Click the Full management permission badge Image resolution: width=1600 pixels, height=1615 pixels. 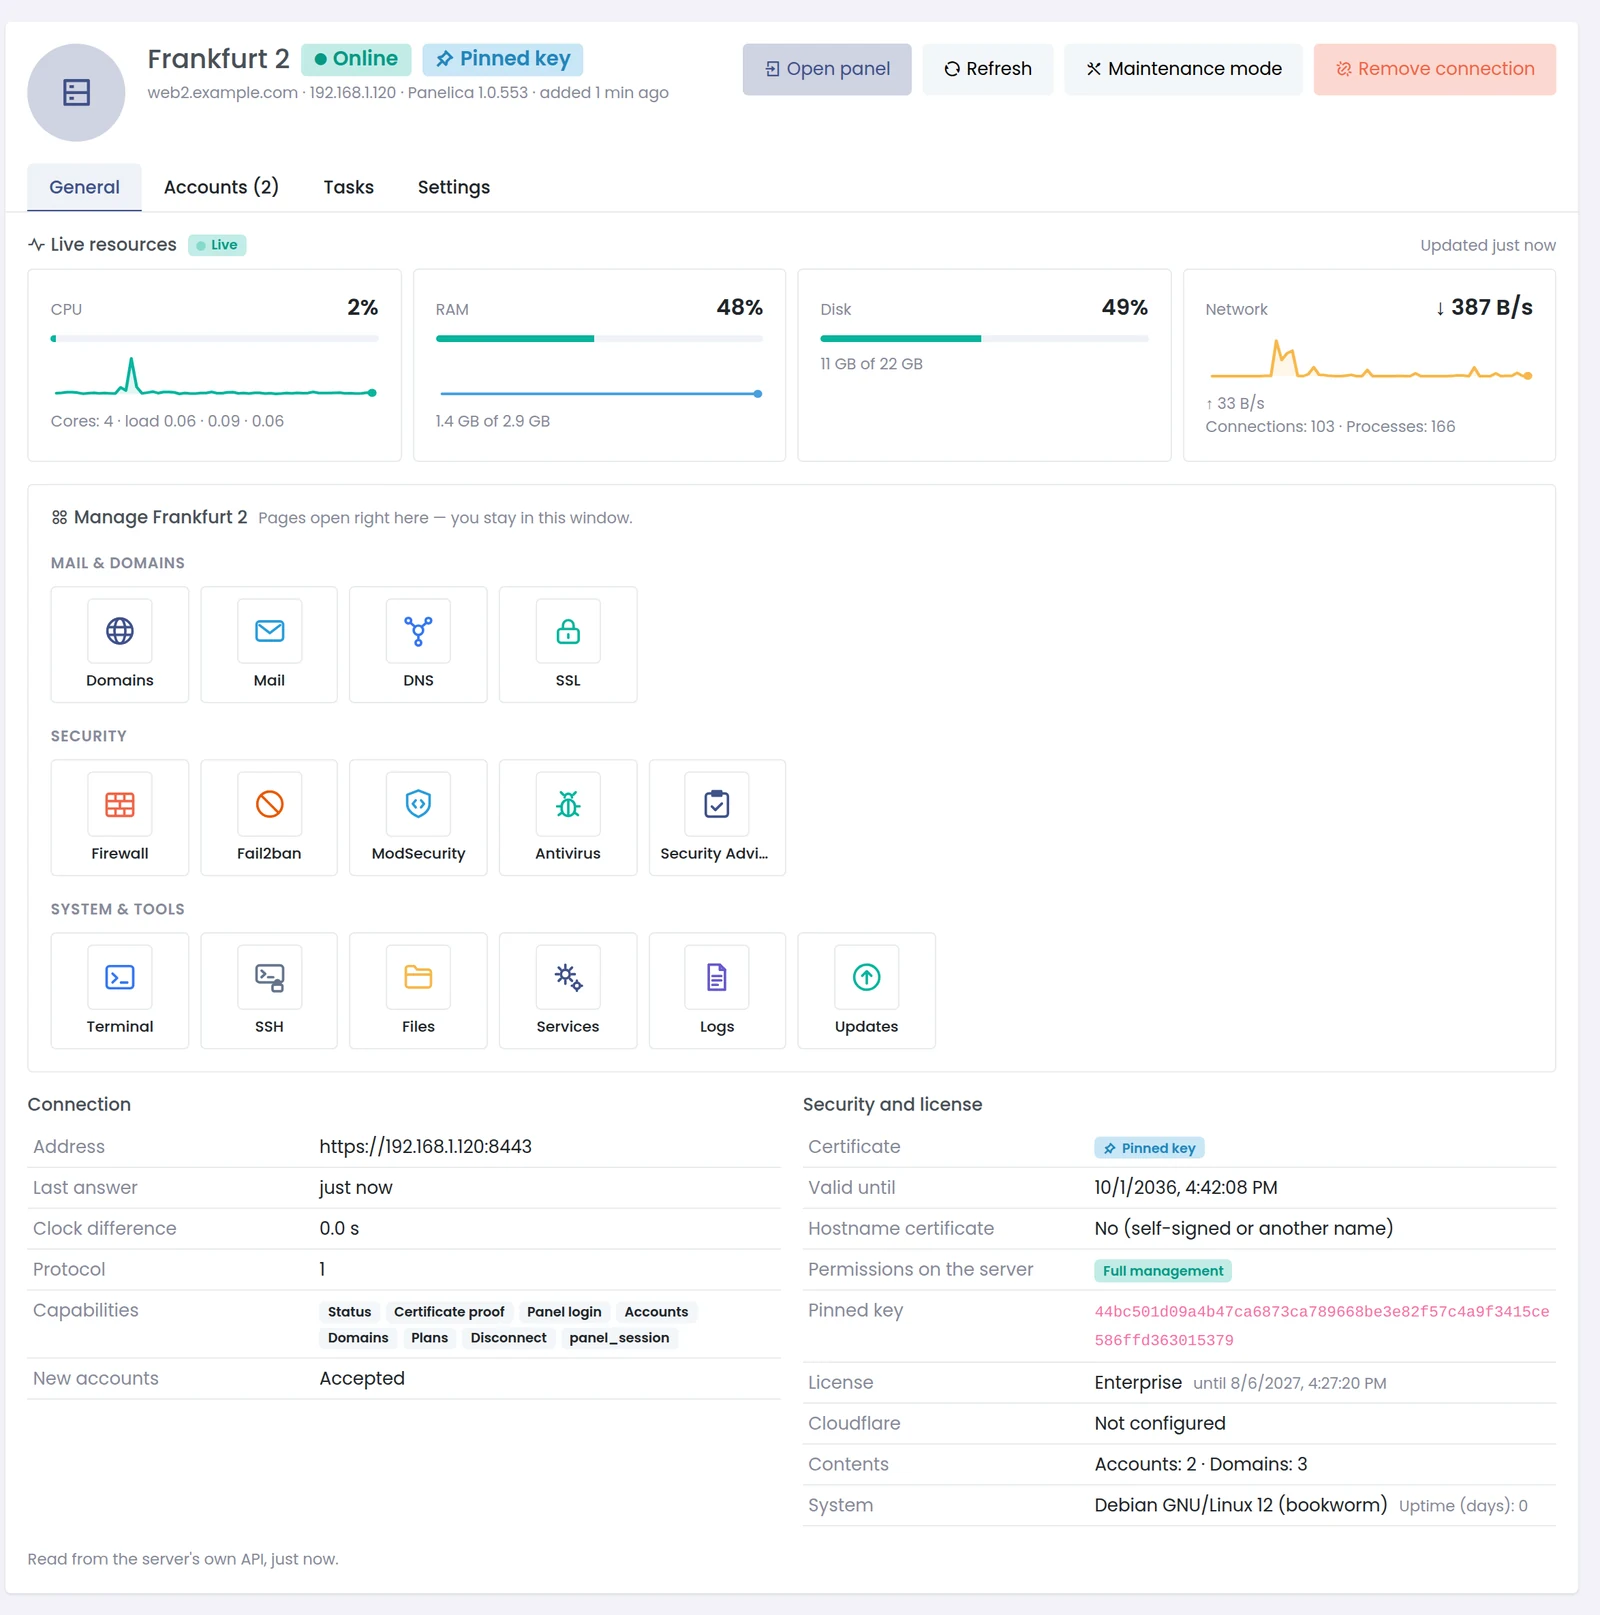pos(1163,1271)
